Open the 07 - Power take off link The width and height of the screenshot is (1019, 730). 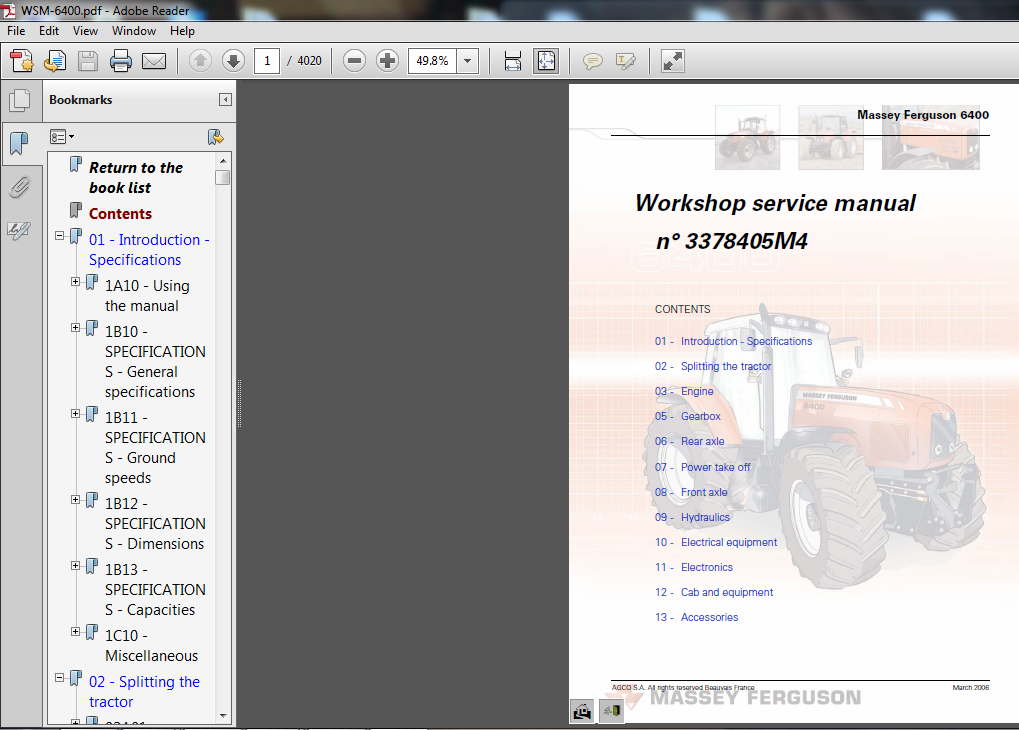[x=703, y=467]
